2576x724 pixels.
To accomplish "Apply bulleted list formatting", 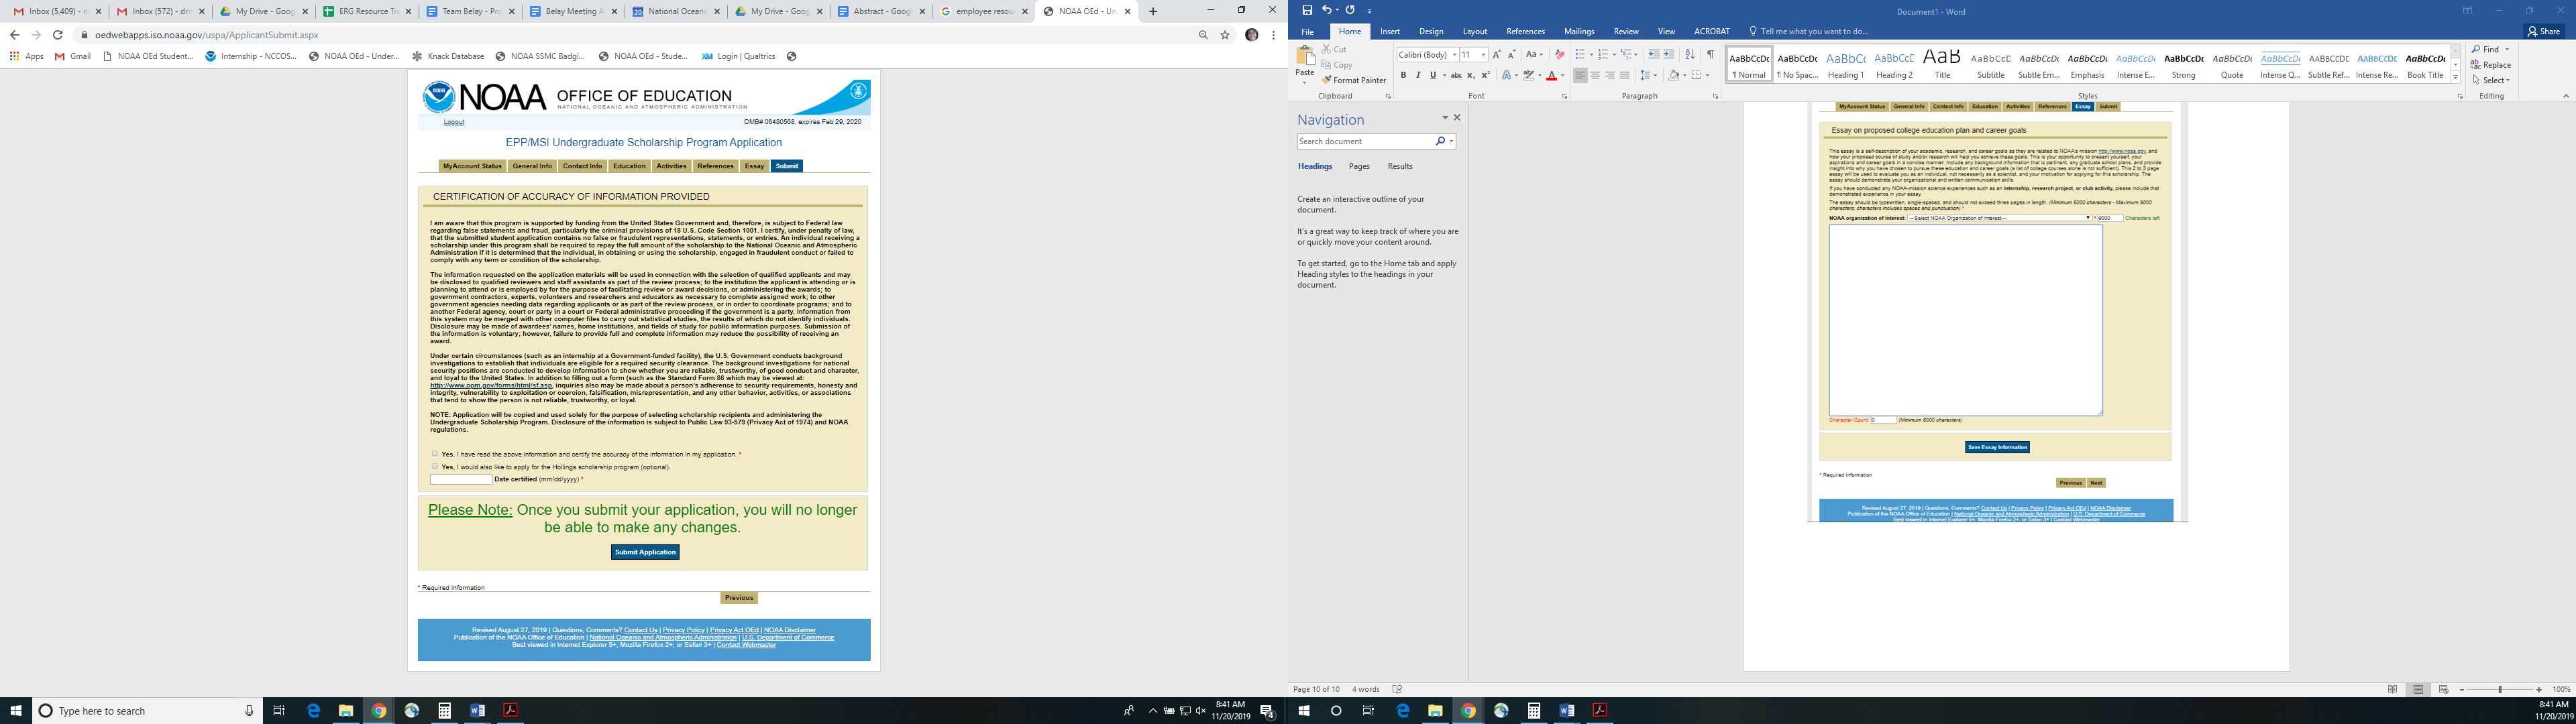I will coord(1580,55).
